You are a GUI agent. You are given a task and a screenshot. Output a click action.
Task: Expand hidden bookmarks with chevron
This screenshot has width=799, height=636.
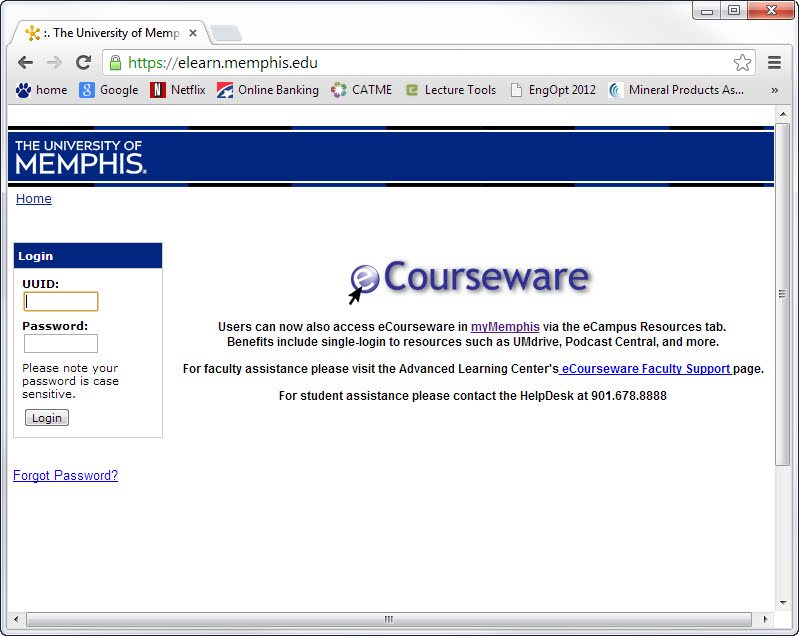point(775,90)
